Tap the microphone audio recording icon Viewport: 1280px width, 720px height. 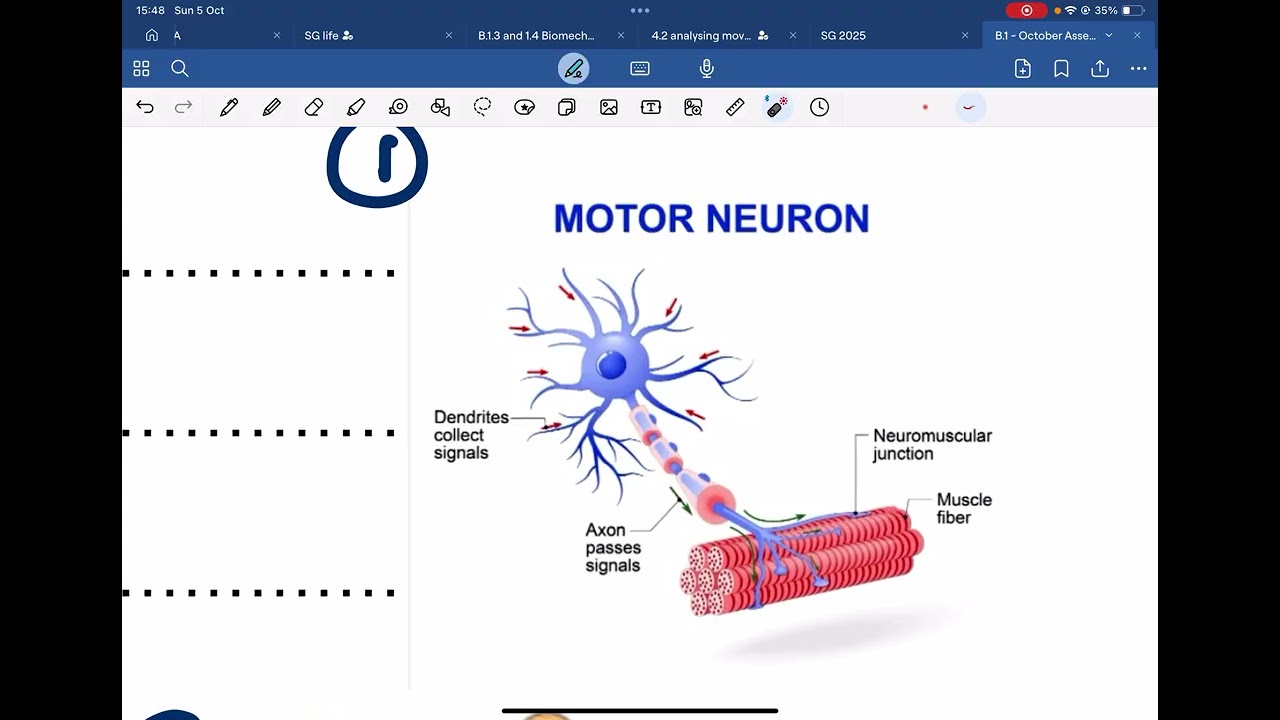click(x=707, y=68)
